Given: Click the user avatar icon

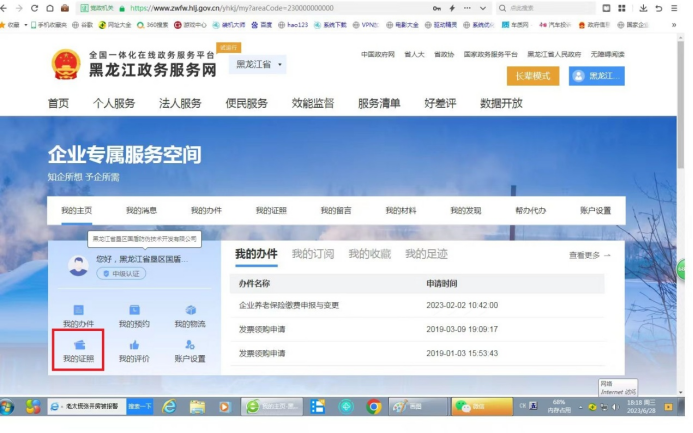Looking at the screenshot, I should (77, 265).
